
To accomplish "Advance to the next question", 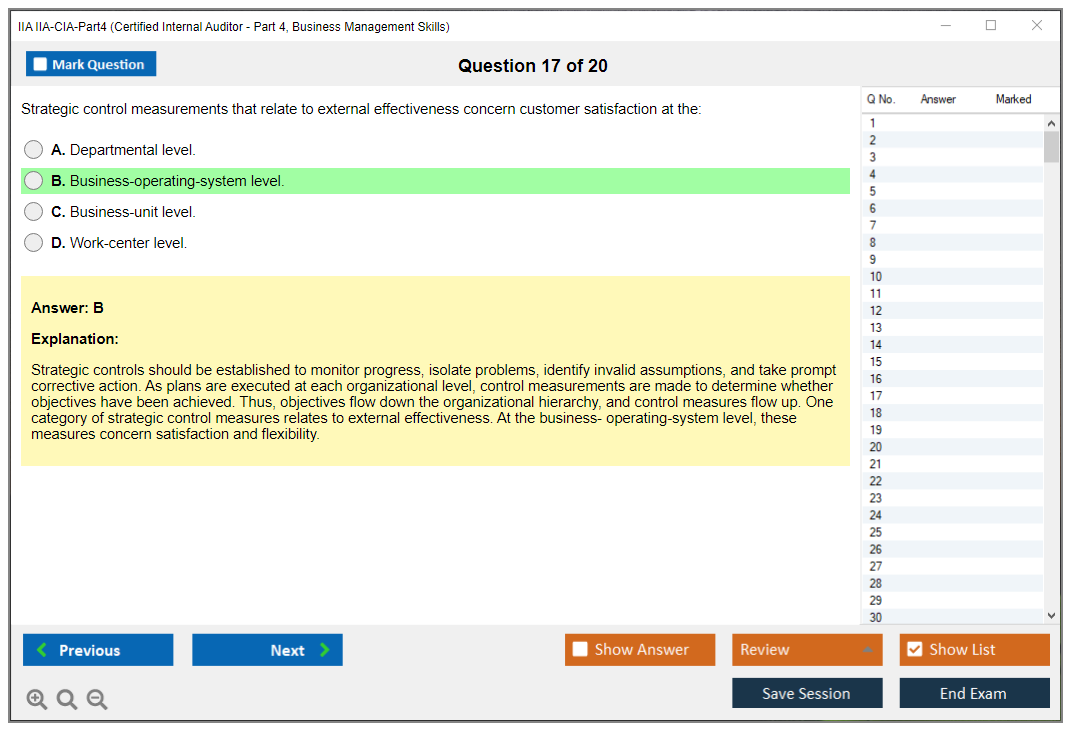I will (267, 650).
